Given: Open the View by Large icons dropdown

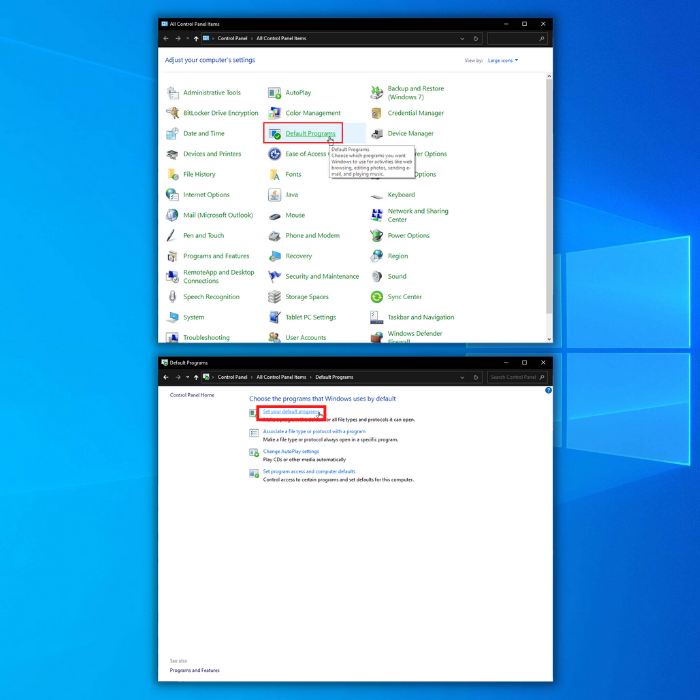Looking at the screenshot, I should click(x=503, y=60).
